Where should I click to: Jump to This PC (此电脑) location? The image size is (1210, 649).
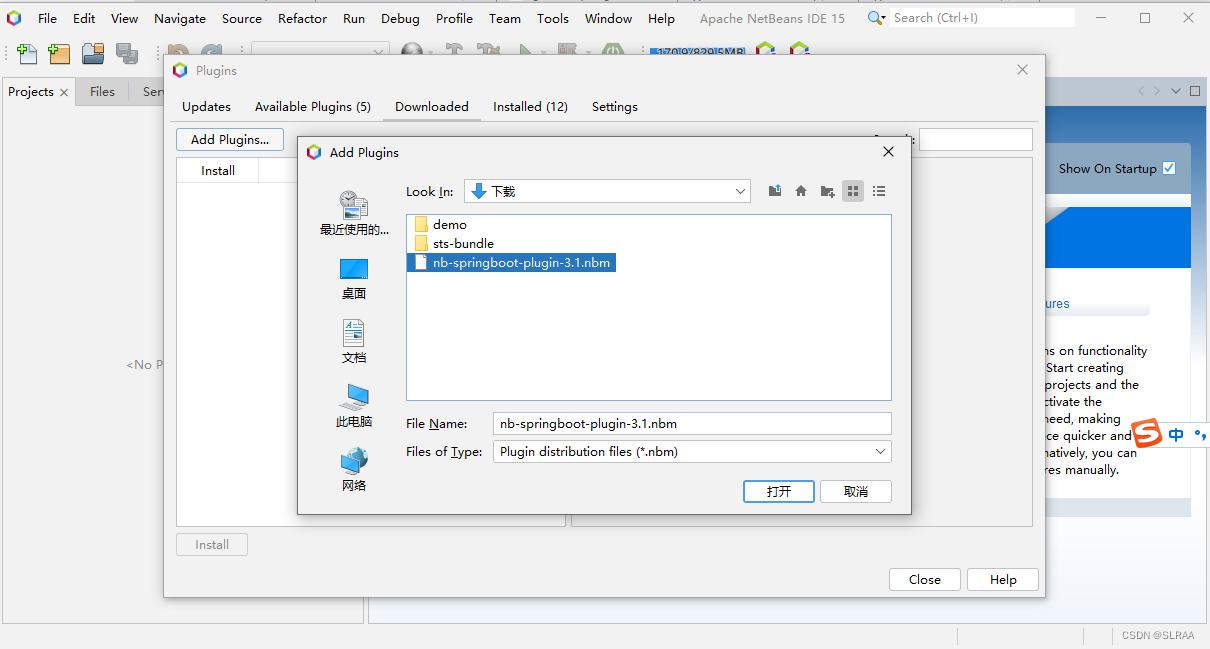click(354, 406)
